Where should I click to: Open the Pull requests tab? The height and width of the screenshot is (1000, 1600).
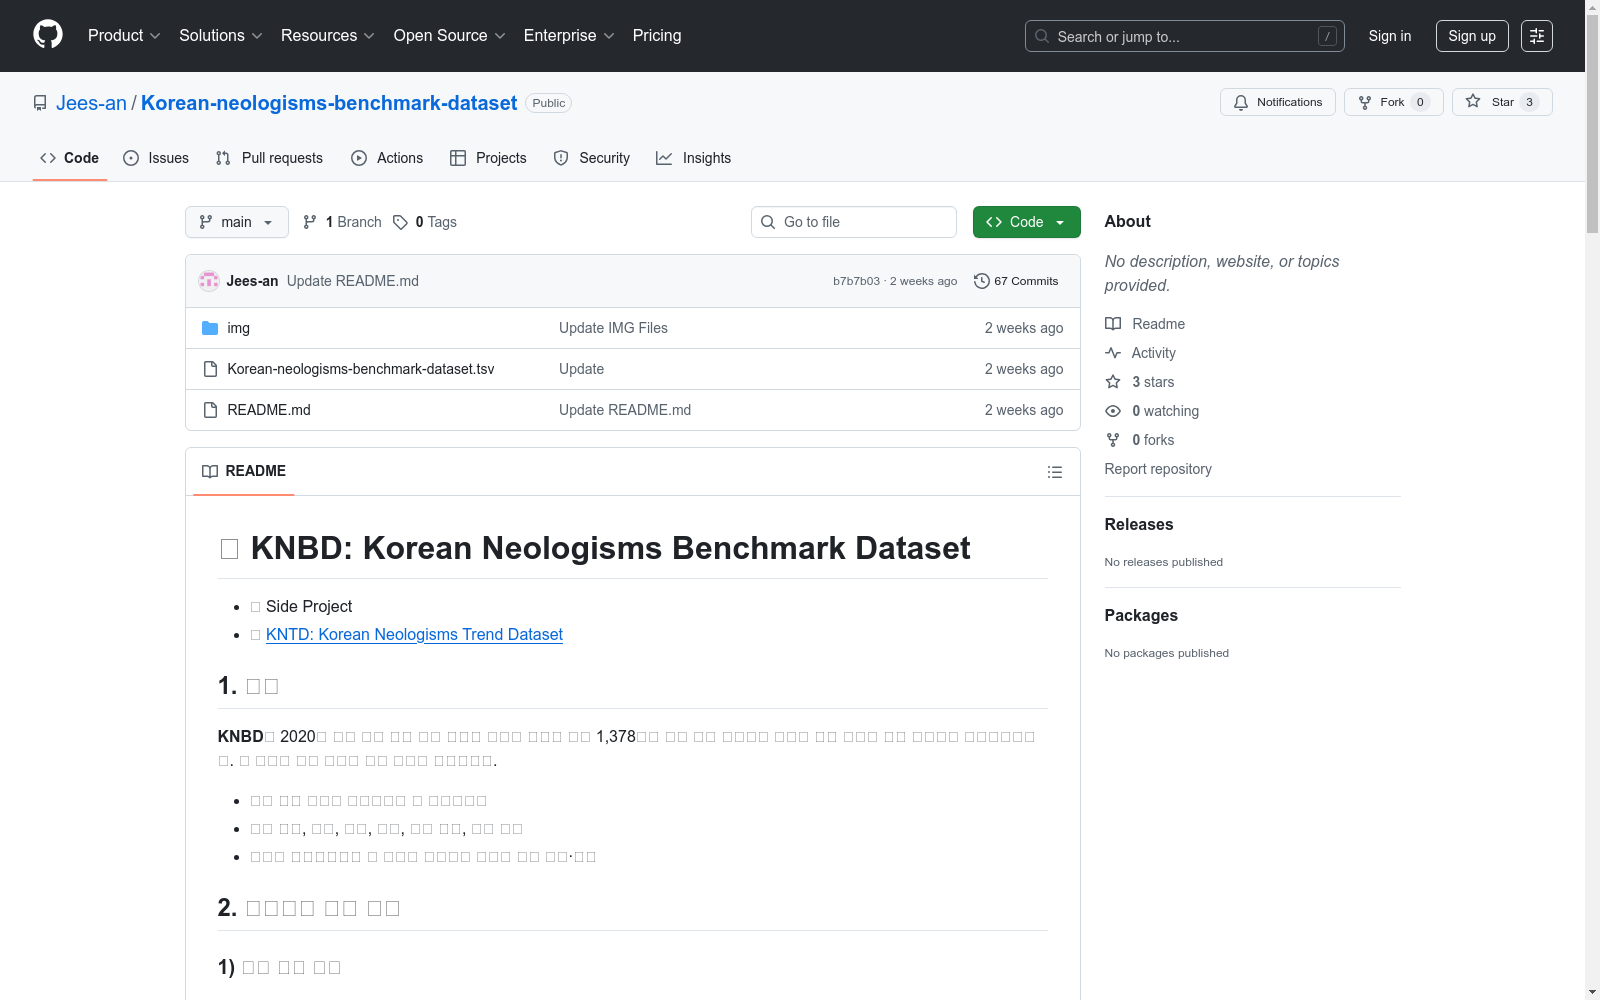pos(269,158)
